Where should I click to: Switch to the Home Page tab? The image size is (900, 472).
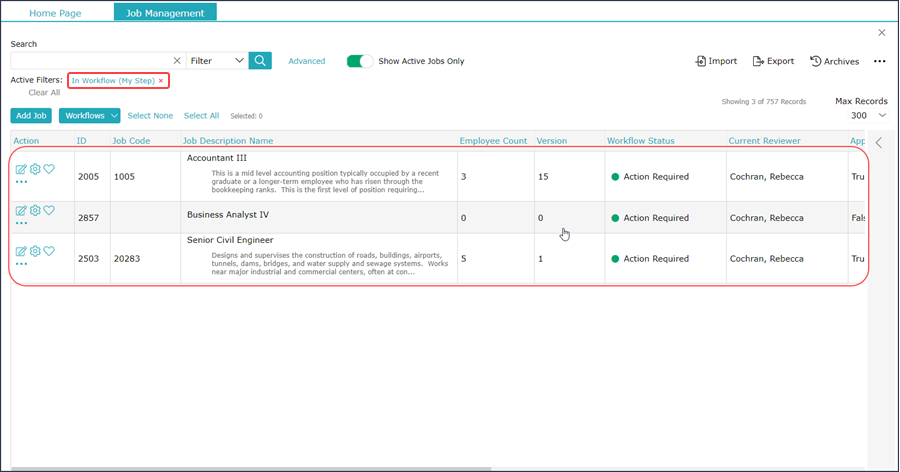pyautogui.click(x=55, y=13)
